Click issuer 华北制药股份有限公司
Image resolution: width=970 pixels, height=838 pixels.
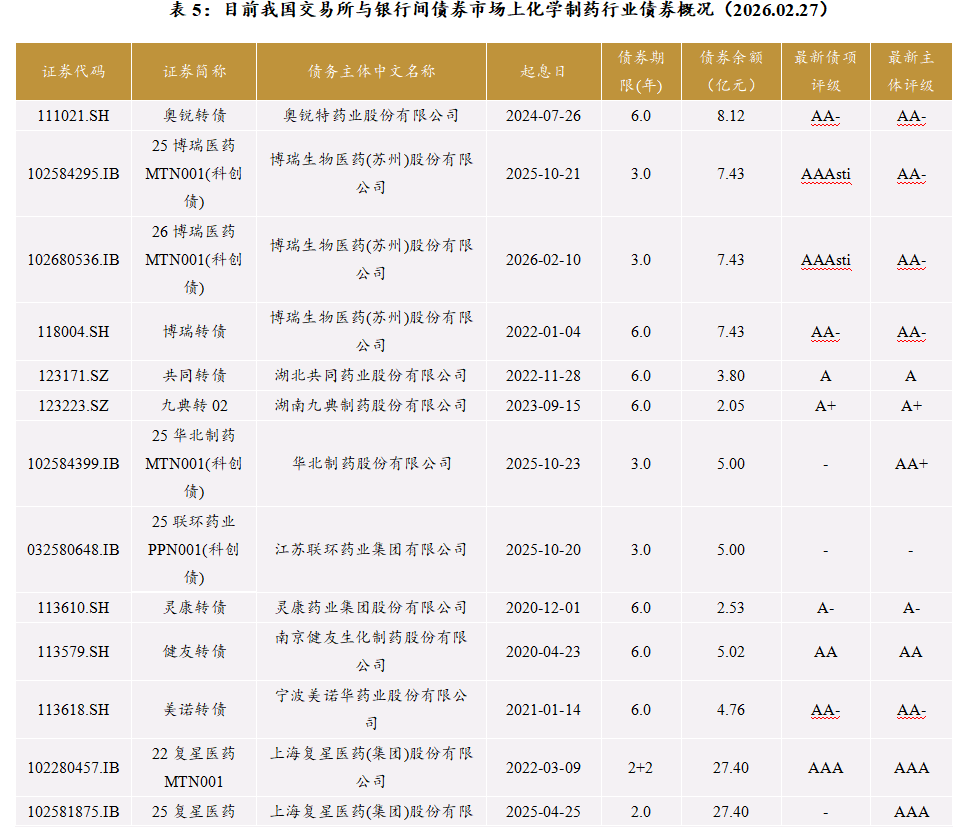coord(372,464)
